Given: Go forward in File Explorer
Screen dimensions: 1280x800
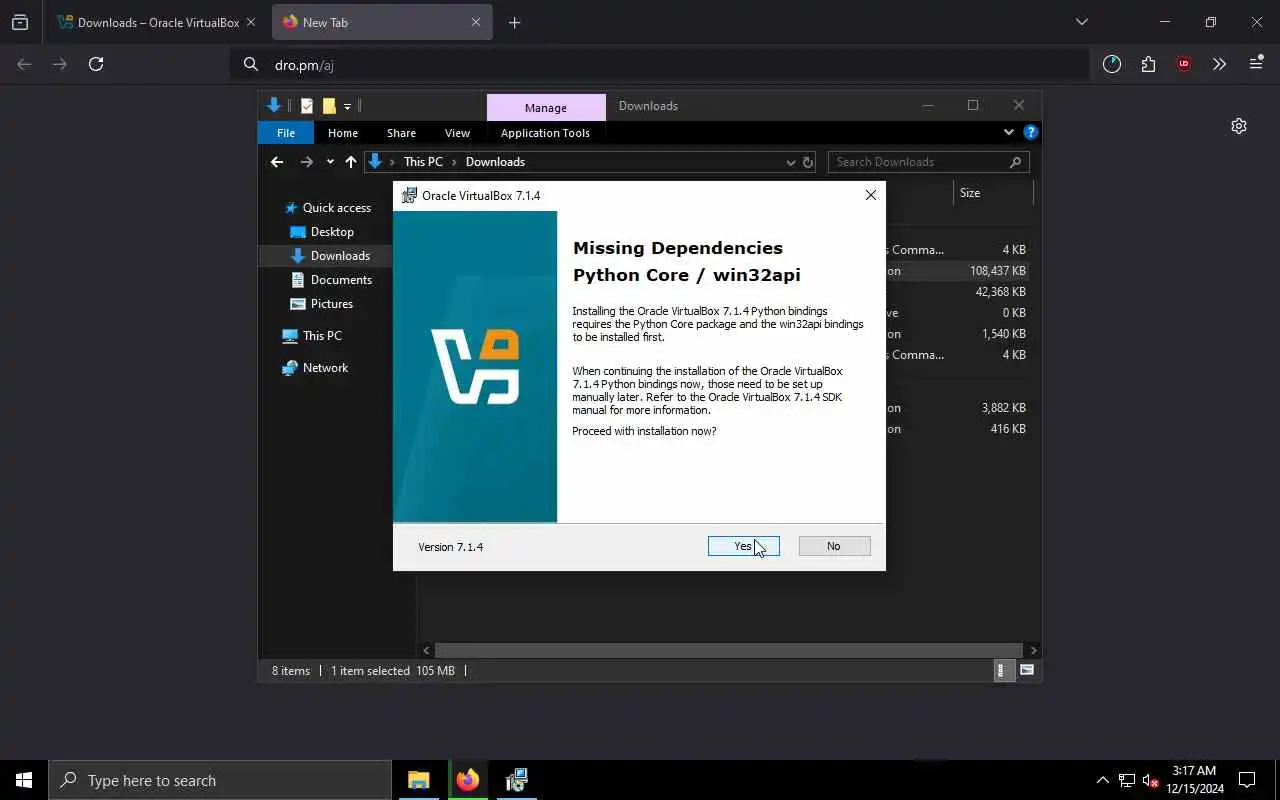Looking at the screenshot, I should click(307, 162).
